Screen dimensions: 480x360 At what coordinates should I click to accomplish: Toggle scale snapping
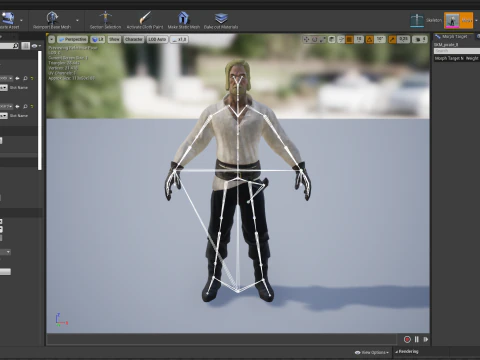(392, 39)
